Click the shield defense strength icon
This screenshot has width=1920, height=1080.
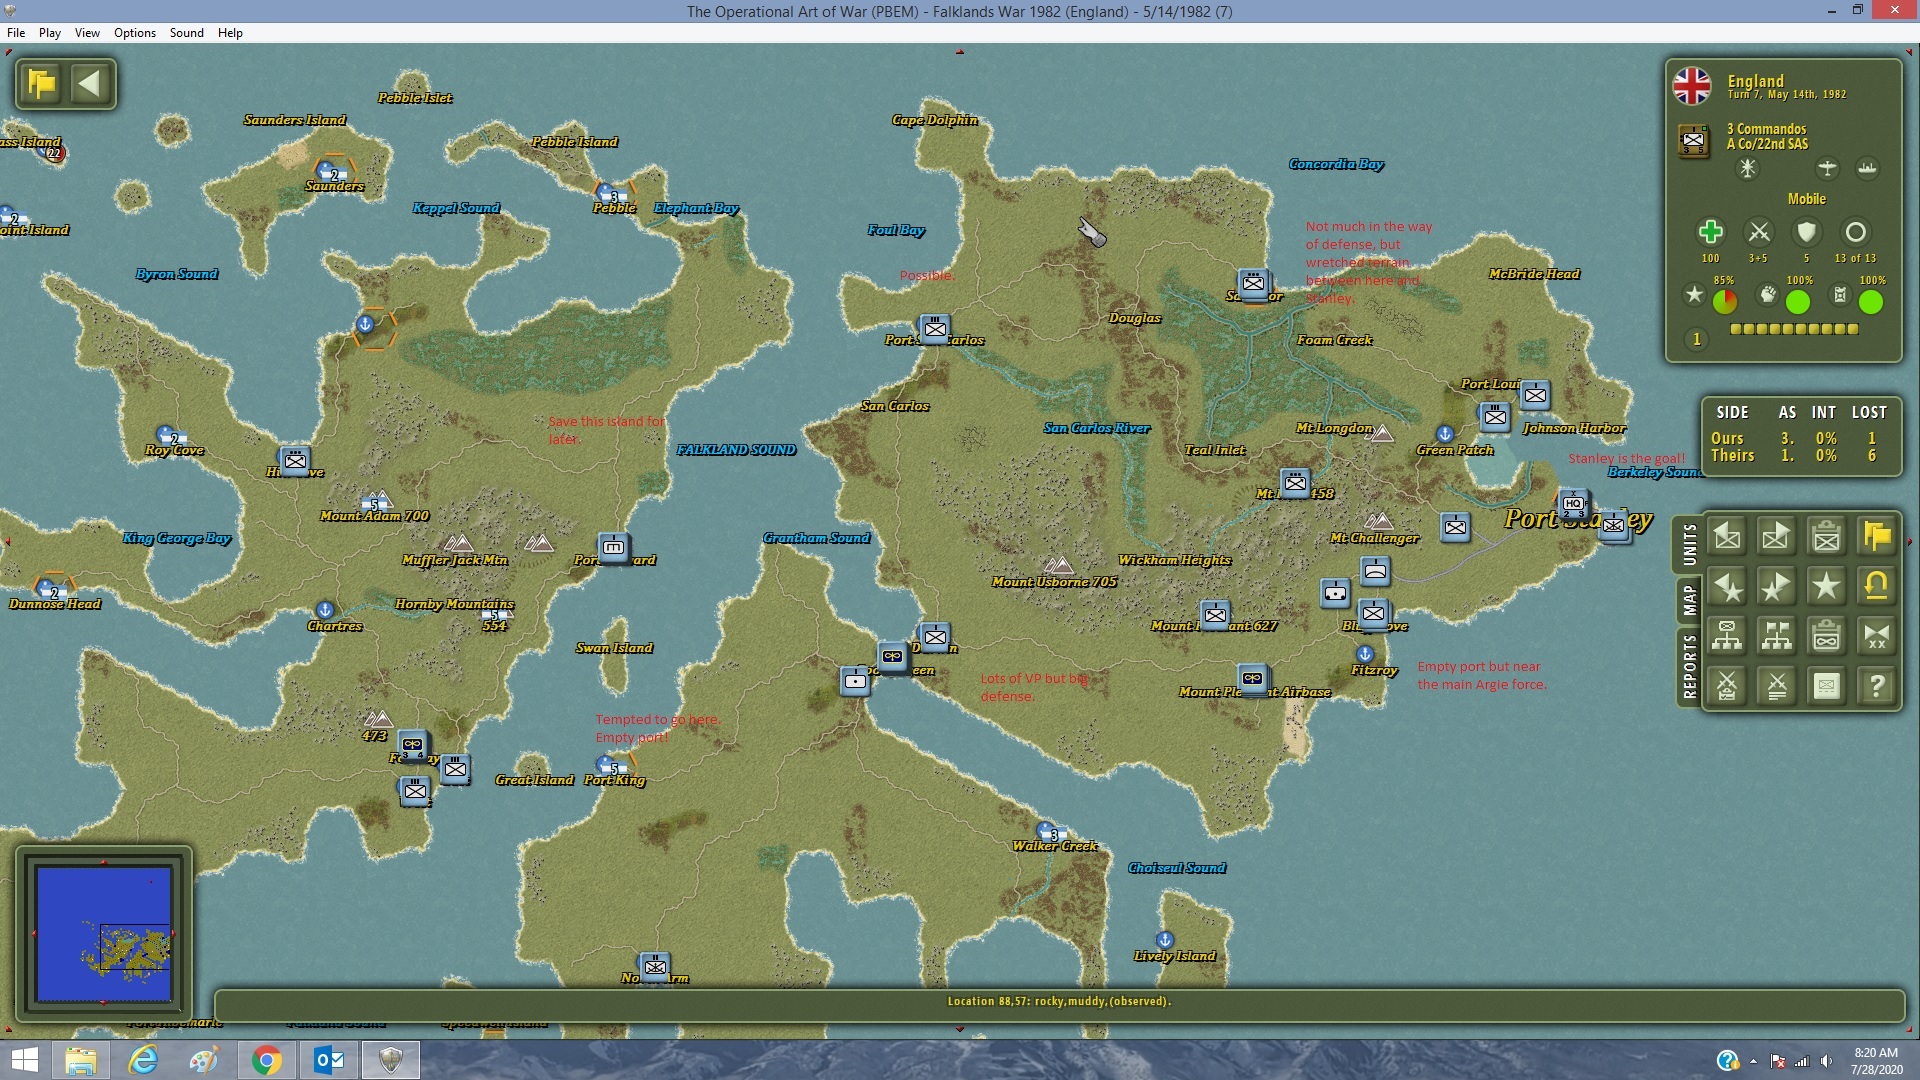[1806, 232]
